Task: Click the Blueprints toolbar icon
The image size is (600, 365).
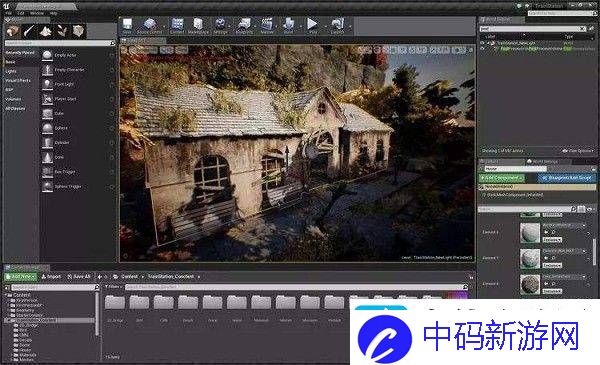Action: (x=244, y=24)
